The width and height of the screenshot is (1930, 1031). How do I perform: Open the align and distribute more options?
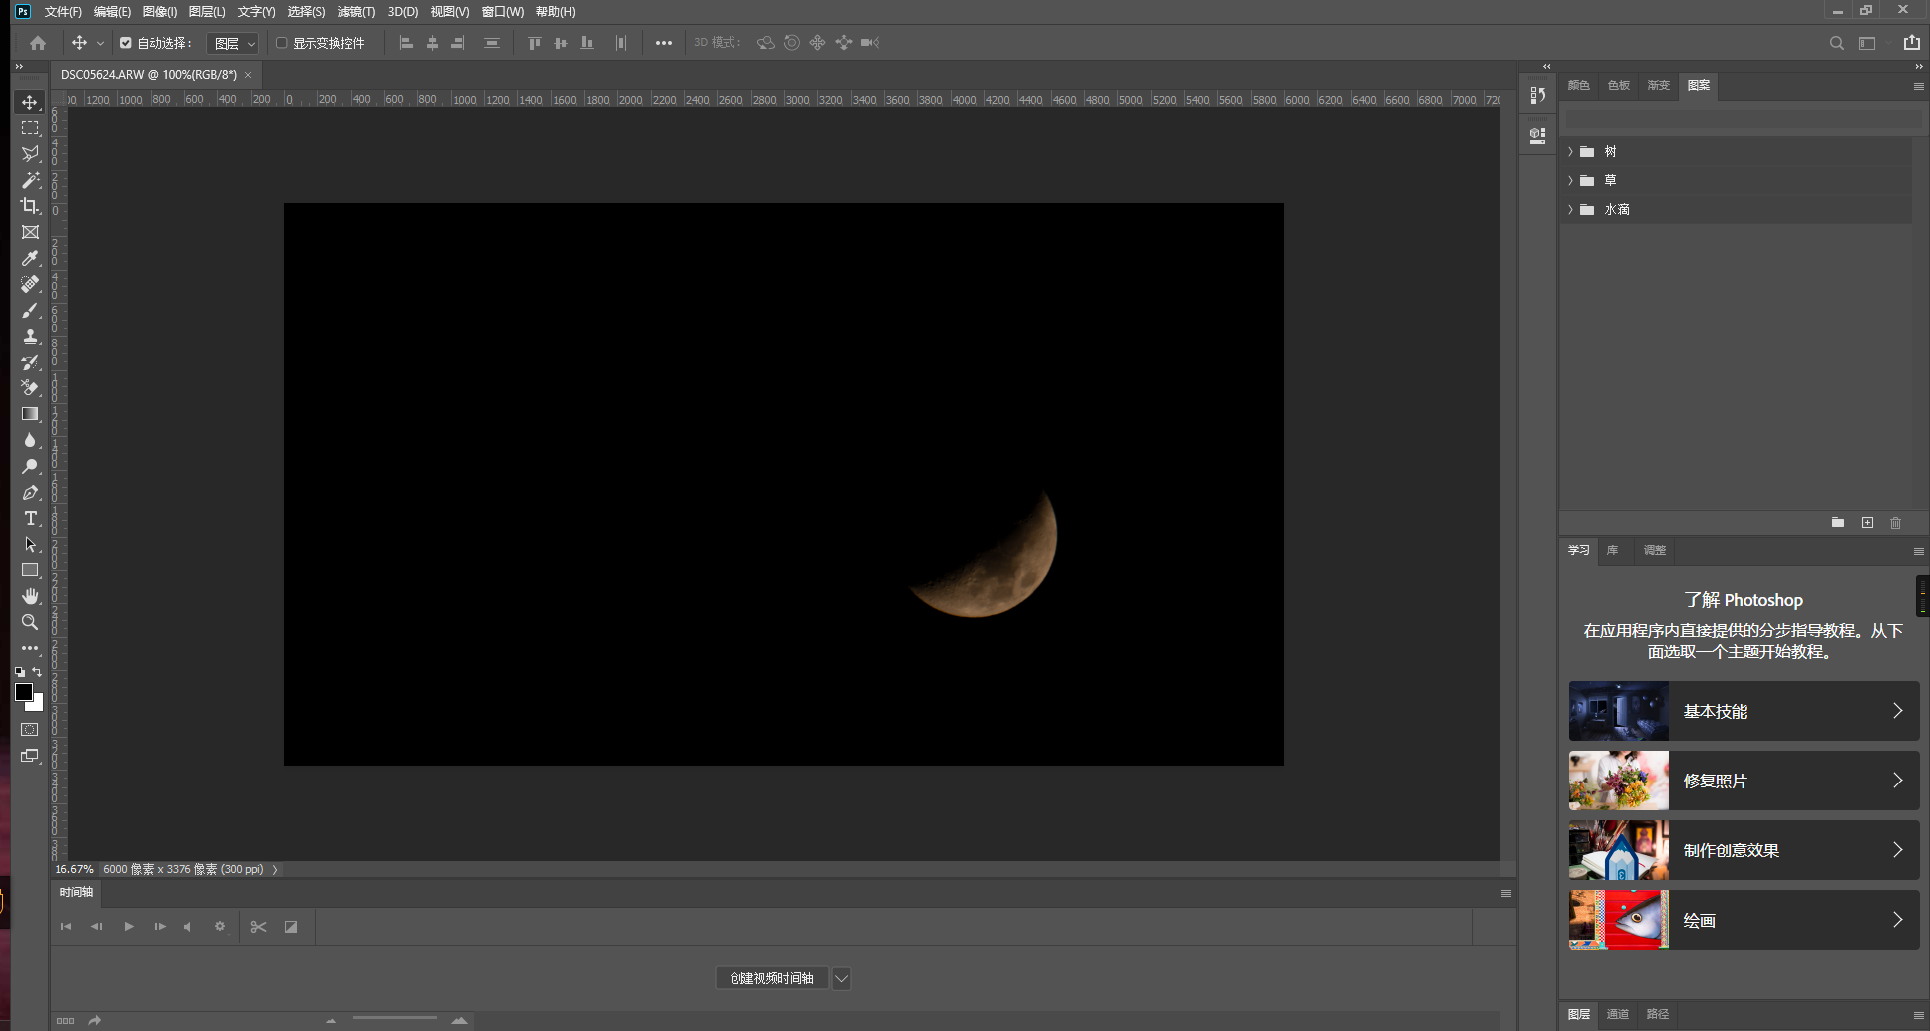(x=664, y=43)
